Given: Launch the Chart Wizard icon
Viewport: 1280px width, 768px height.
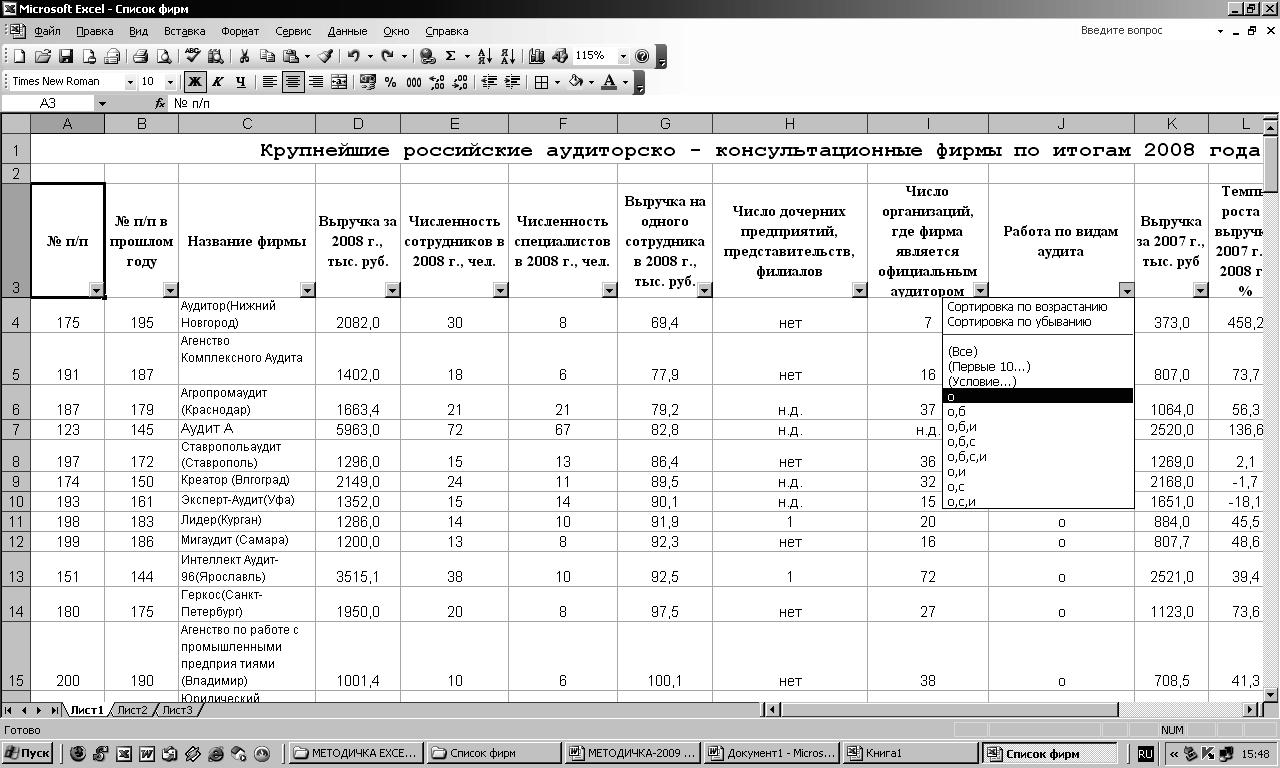Looking at the screenshot, I should tap(537, 57).
